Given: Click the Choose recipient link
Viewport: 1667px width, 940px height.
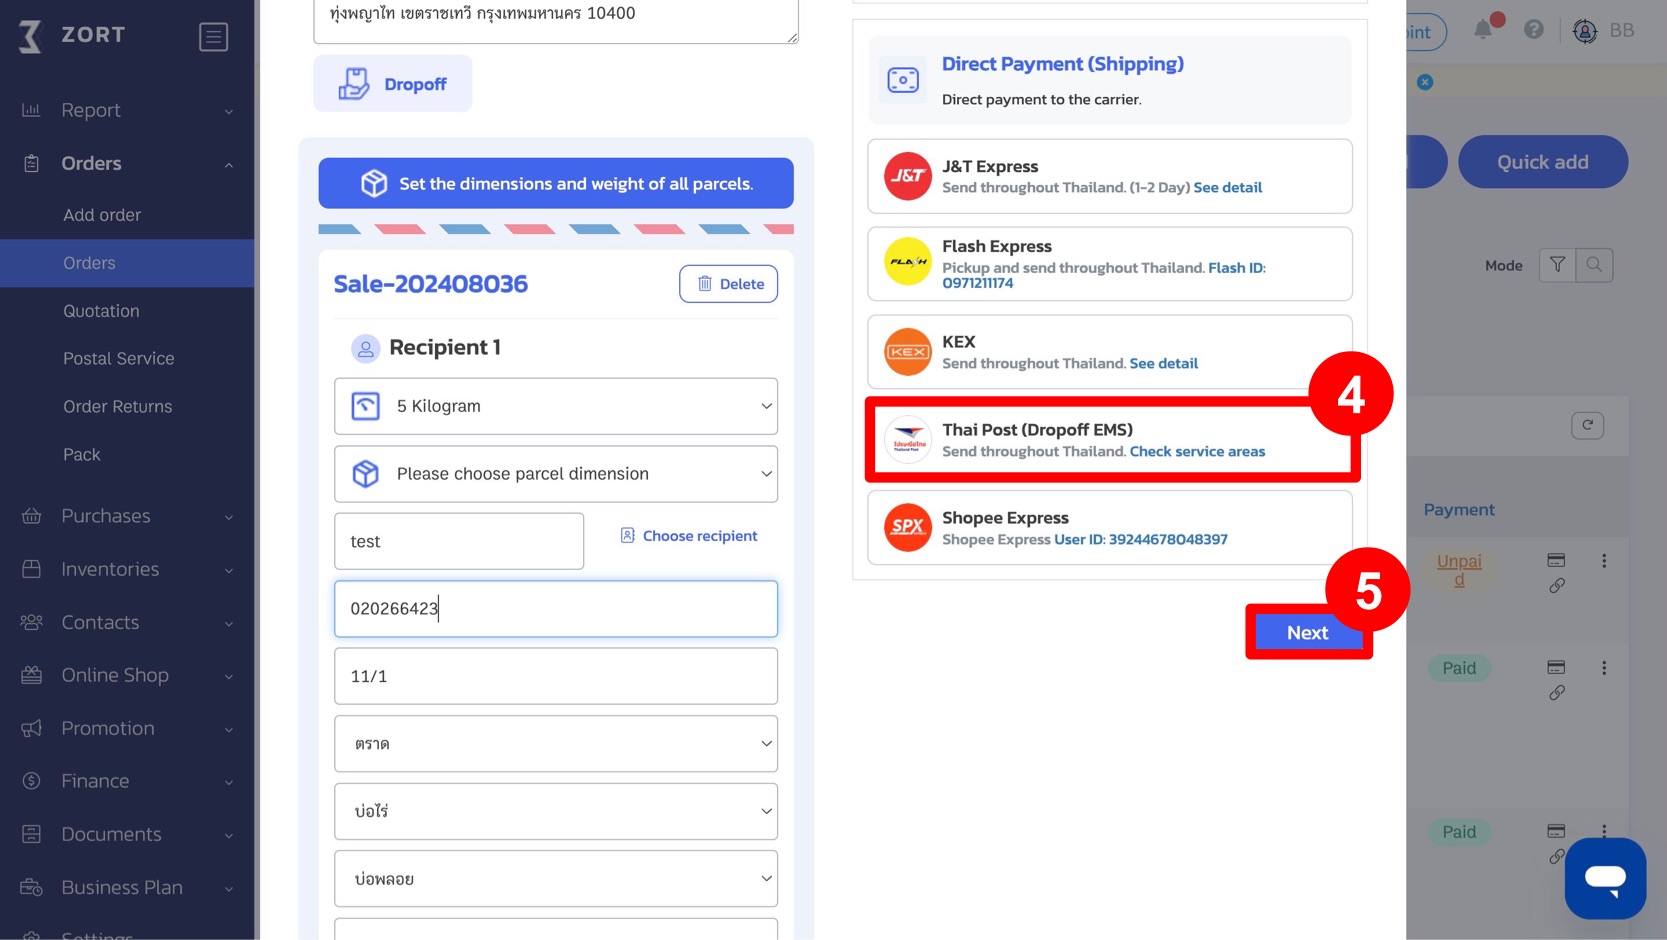Looking at the screenshot, I should pyautogui.click(x=689, y=536).
